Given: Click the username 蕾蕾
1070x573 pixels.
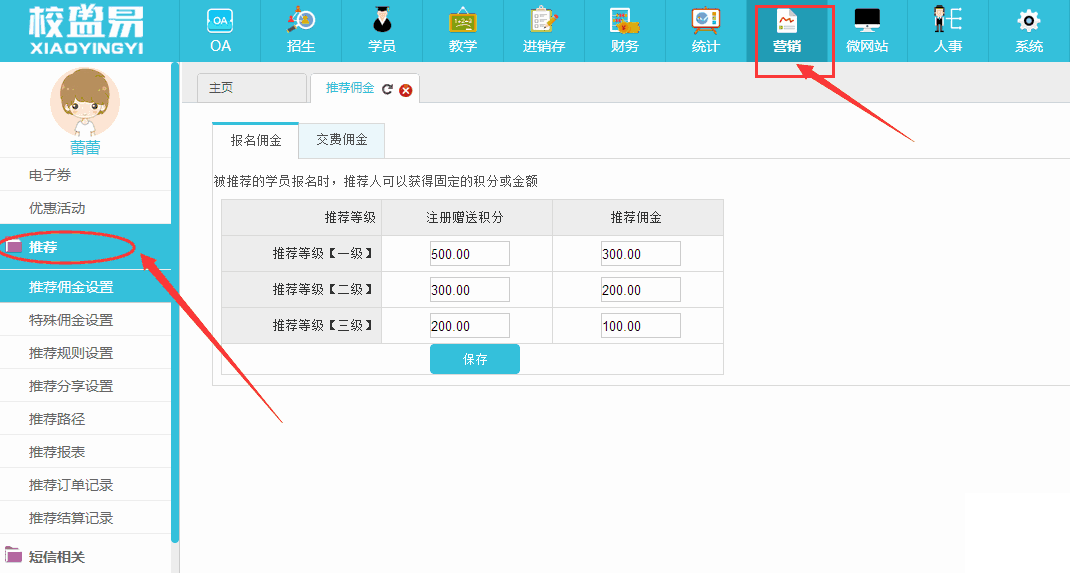Looking at the screenshot, I should point(85,147).
